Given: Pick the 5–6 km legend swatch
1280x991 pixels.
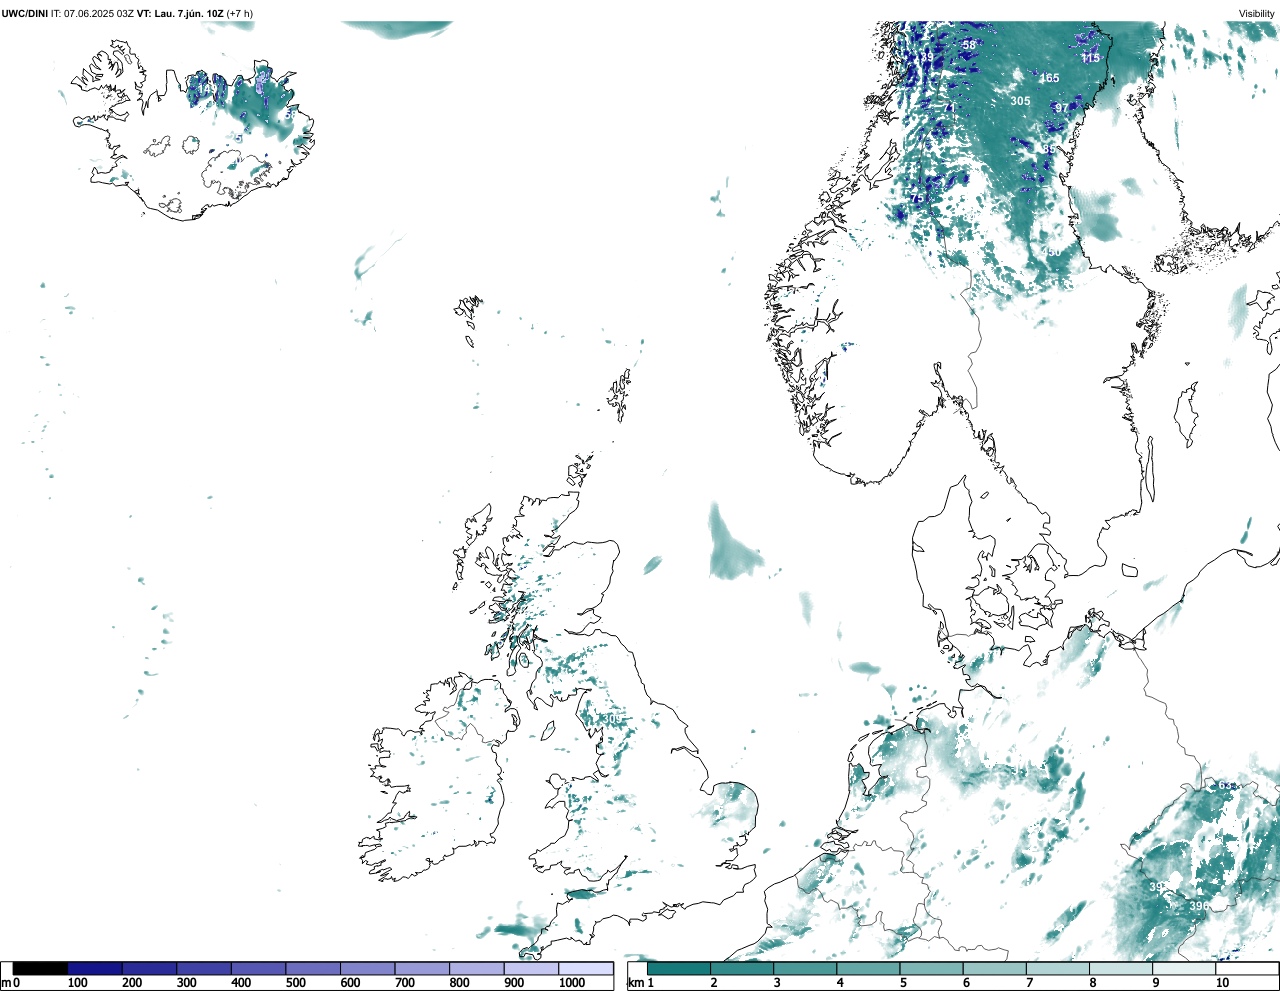Looking at the screenshot, I should (x=931, y=968).
